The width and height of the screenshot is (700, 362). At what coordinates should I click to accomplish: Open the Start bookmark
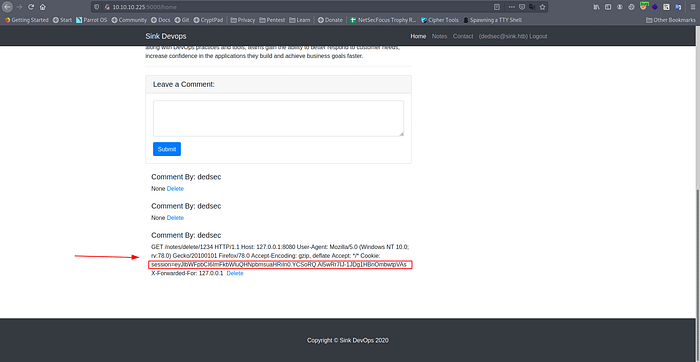click(x=62, y=20)
